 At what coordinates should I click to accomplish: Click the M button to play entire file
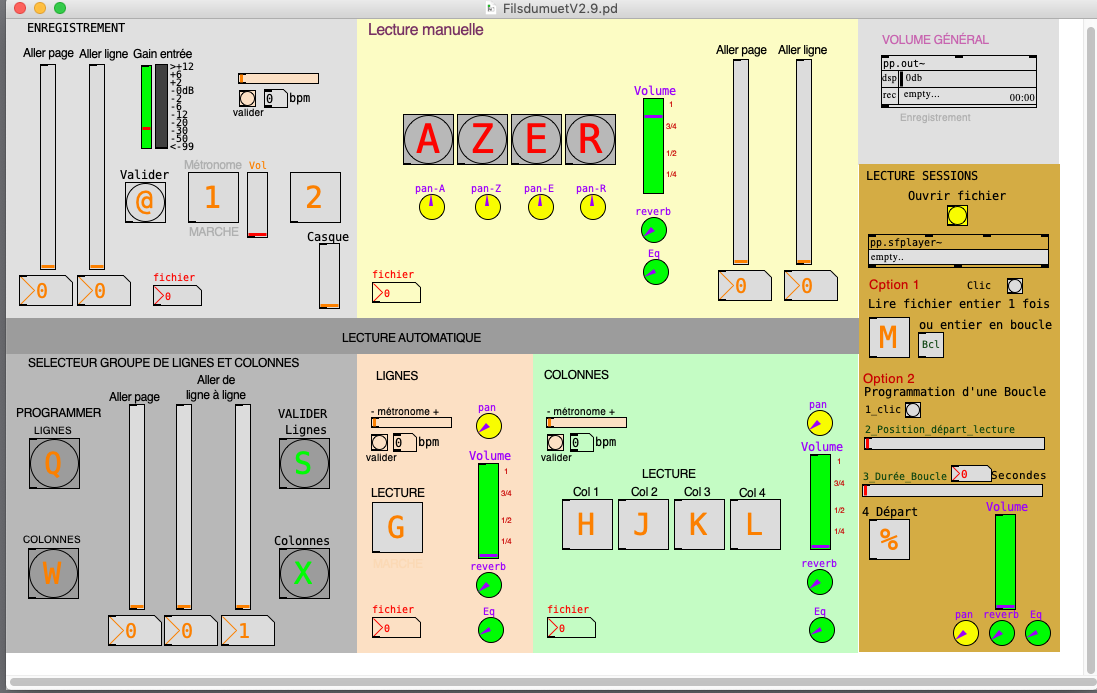point(888,337)
